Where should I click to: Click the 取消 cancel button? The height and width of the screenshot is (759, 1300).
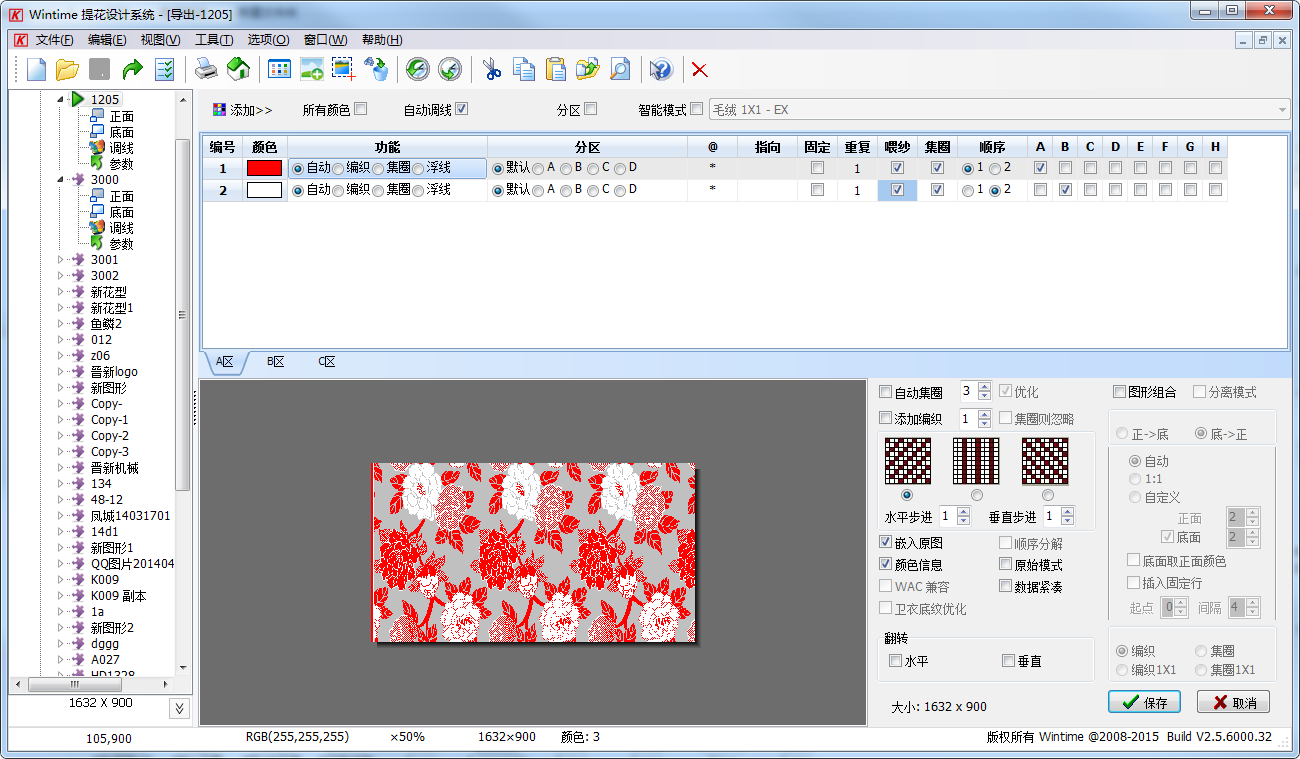(x=1233, y=702)
